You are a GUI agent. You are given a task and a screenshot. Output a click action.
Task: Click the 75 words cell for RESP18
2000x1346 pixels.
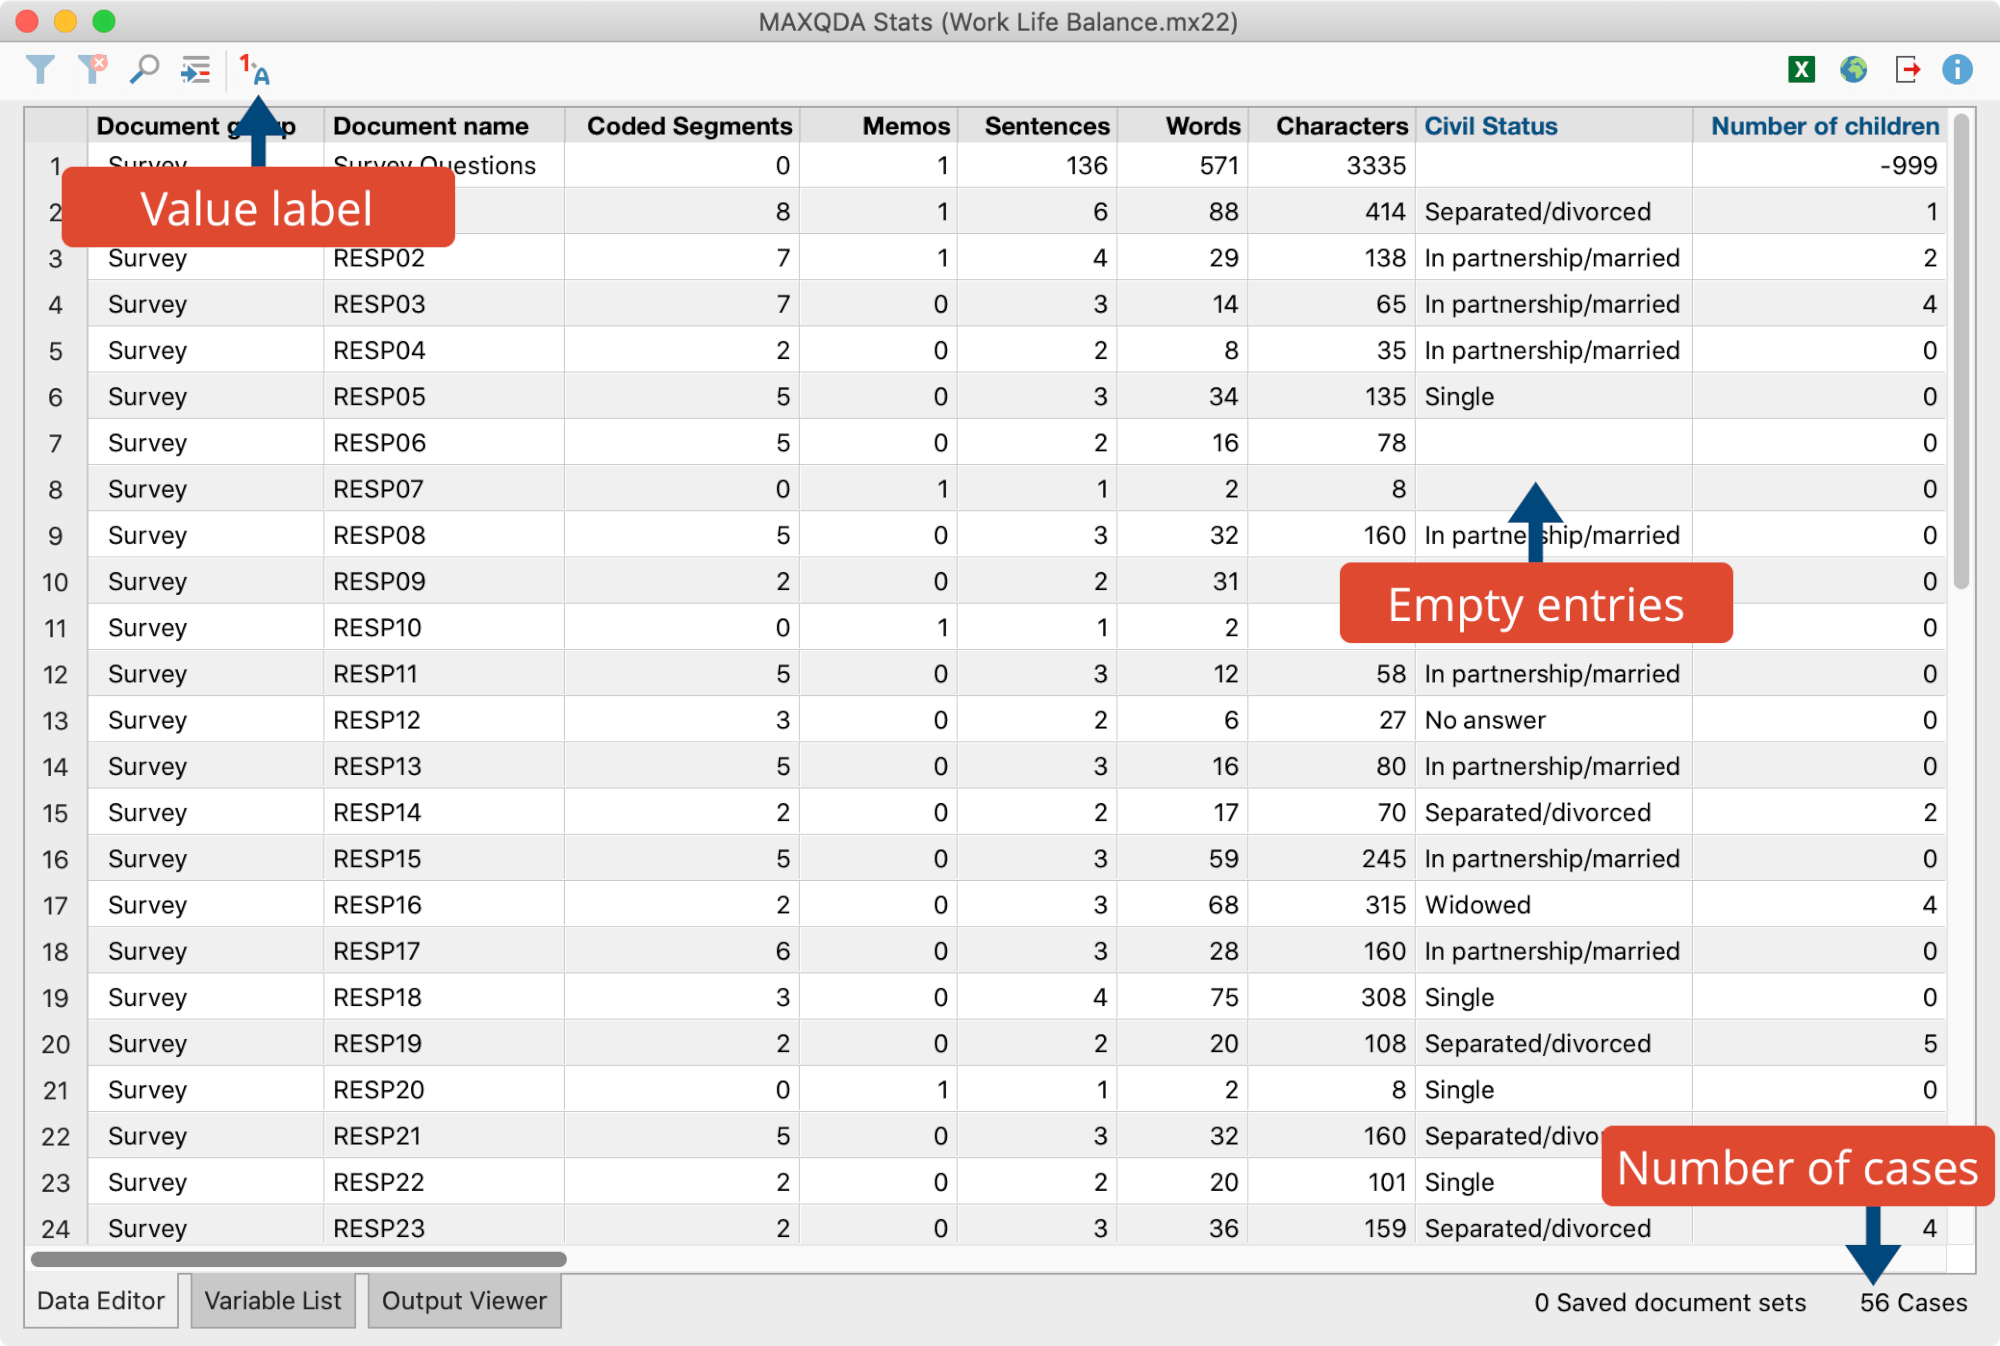[1182, 997]
